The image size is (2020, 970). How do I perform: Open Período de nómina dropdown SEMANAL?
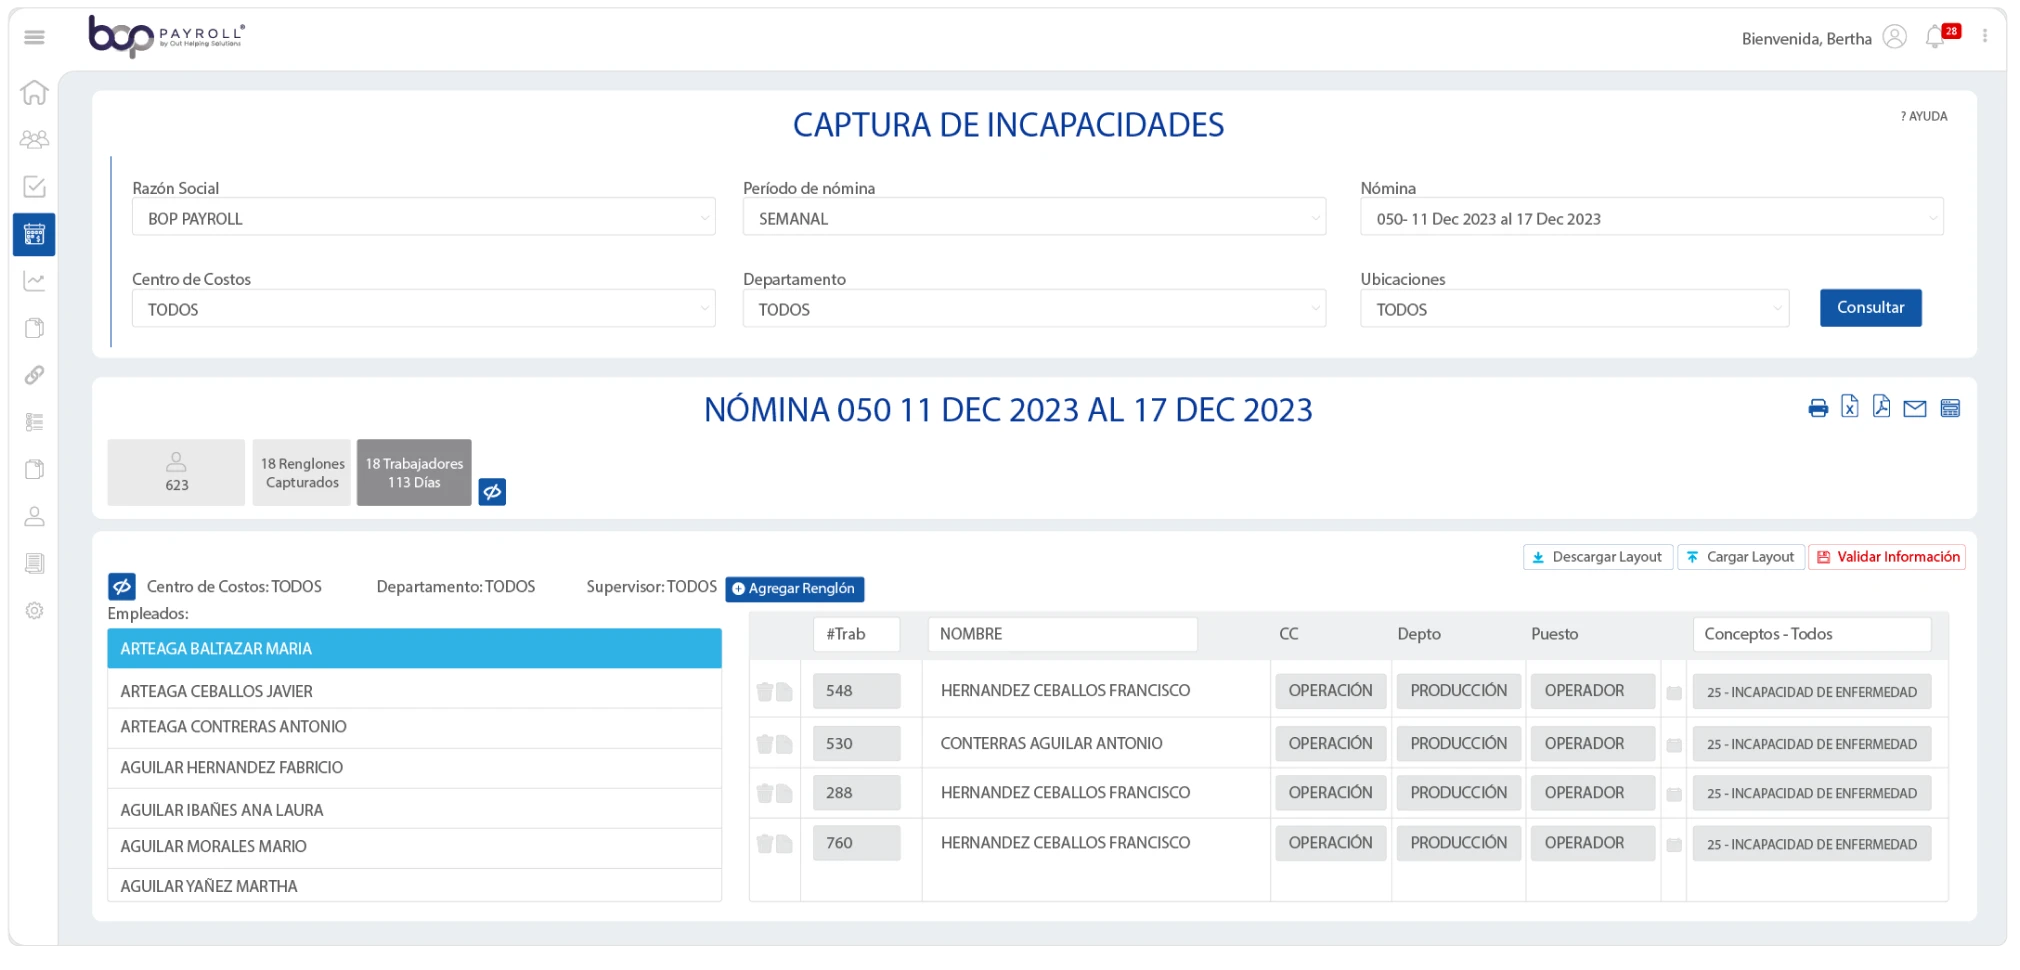pyautogui.click(x=1034, y=218)
